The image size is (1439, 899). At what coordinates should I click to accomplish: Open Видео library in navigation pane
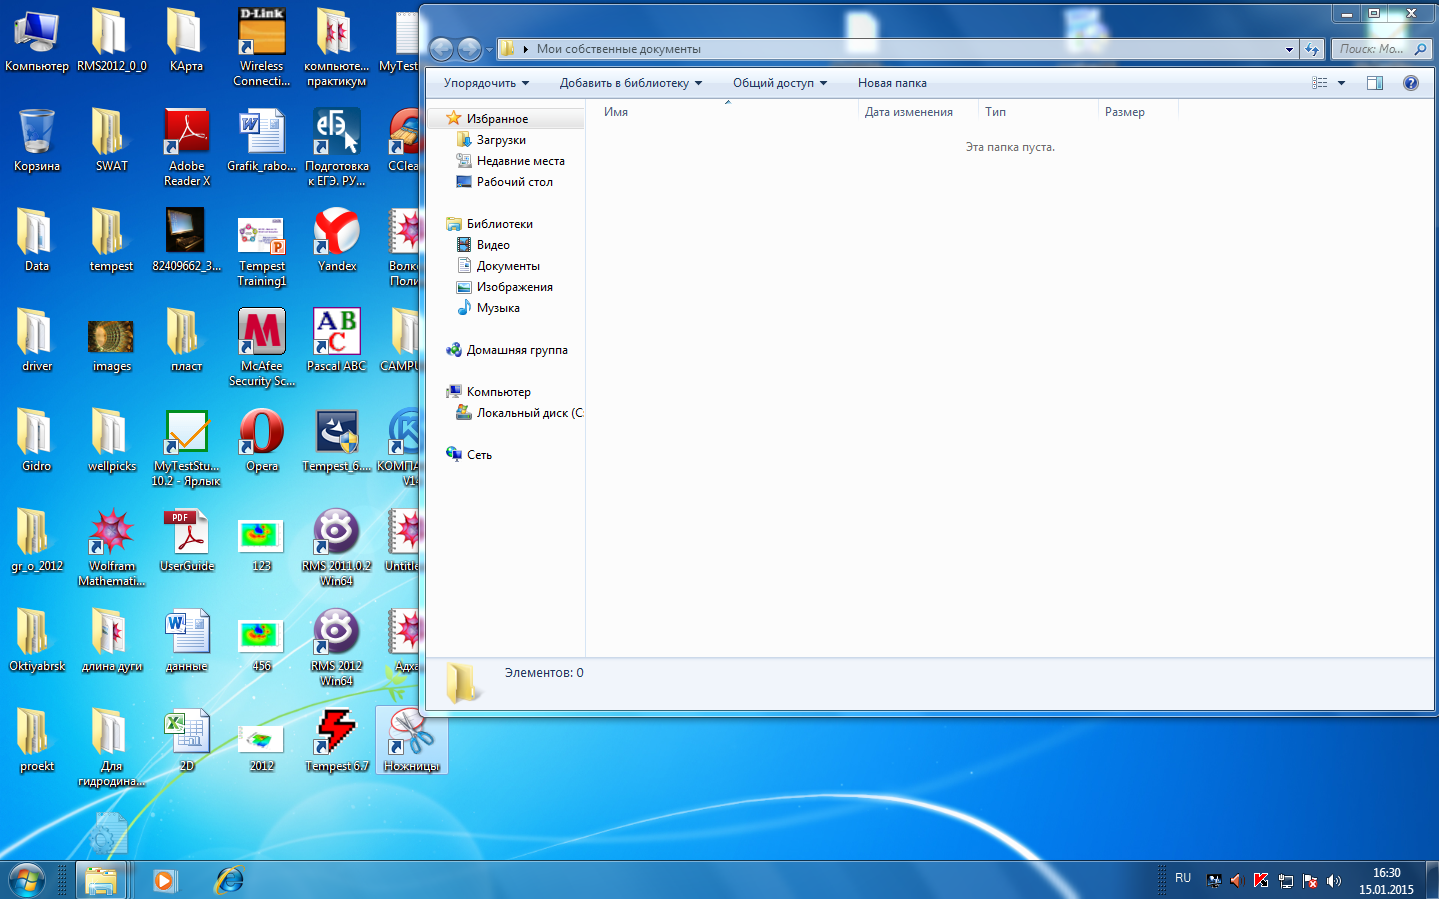pos(493,245)
